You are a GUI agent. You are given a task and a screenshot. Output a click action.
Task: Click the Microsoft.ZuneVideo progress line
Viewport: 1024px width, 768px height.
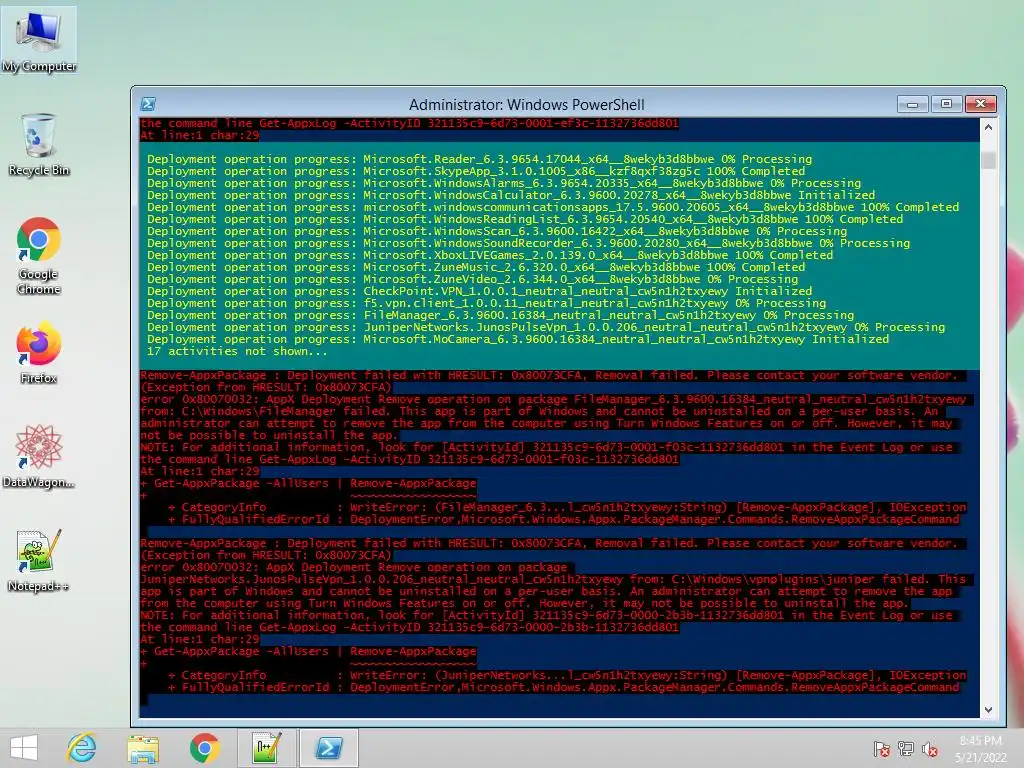pos(472,279)
